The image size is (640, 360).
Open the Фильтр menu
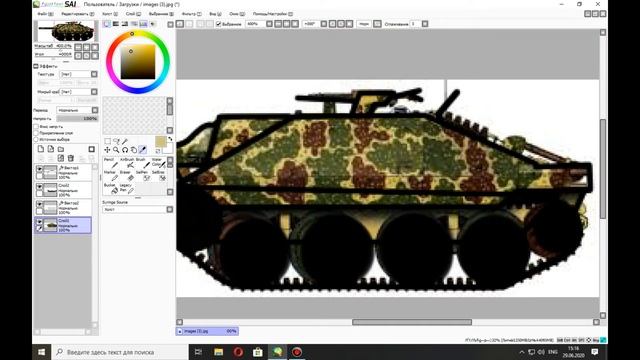click(191, 14)
